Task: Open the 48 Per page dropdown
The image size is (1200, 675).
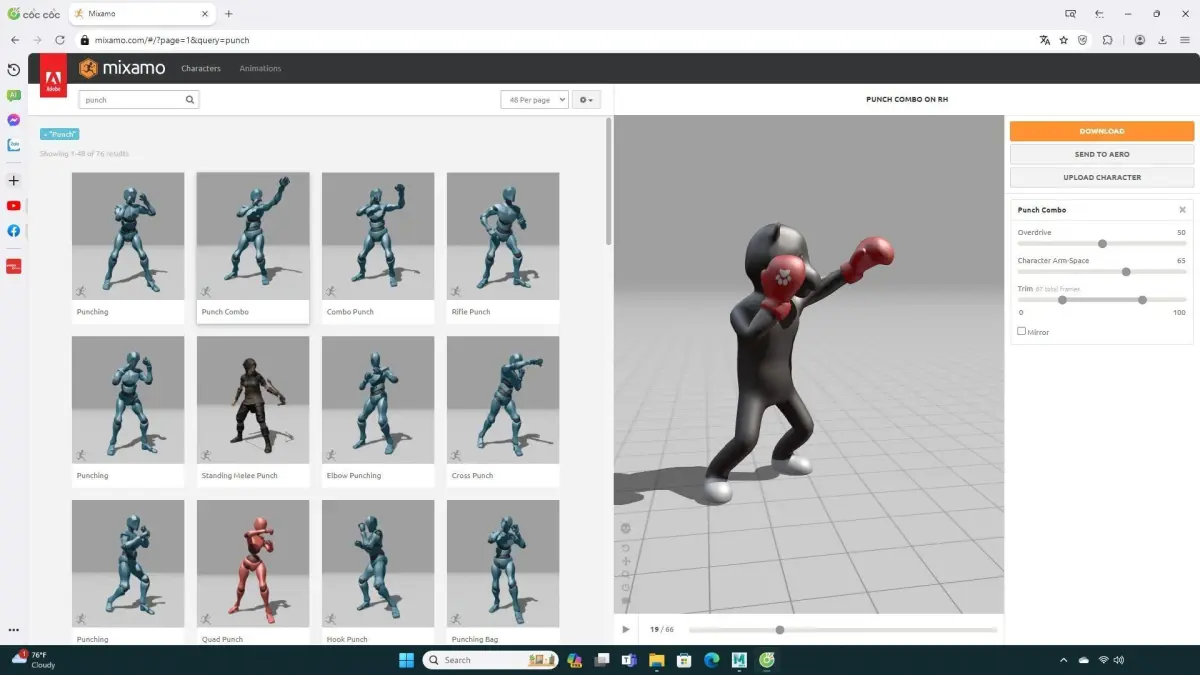Action: (x=535, y=100)
